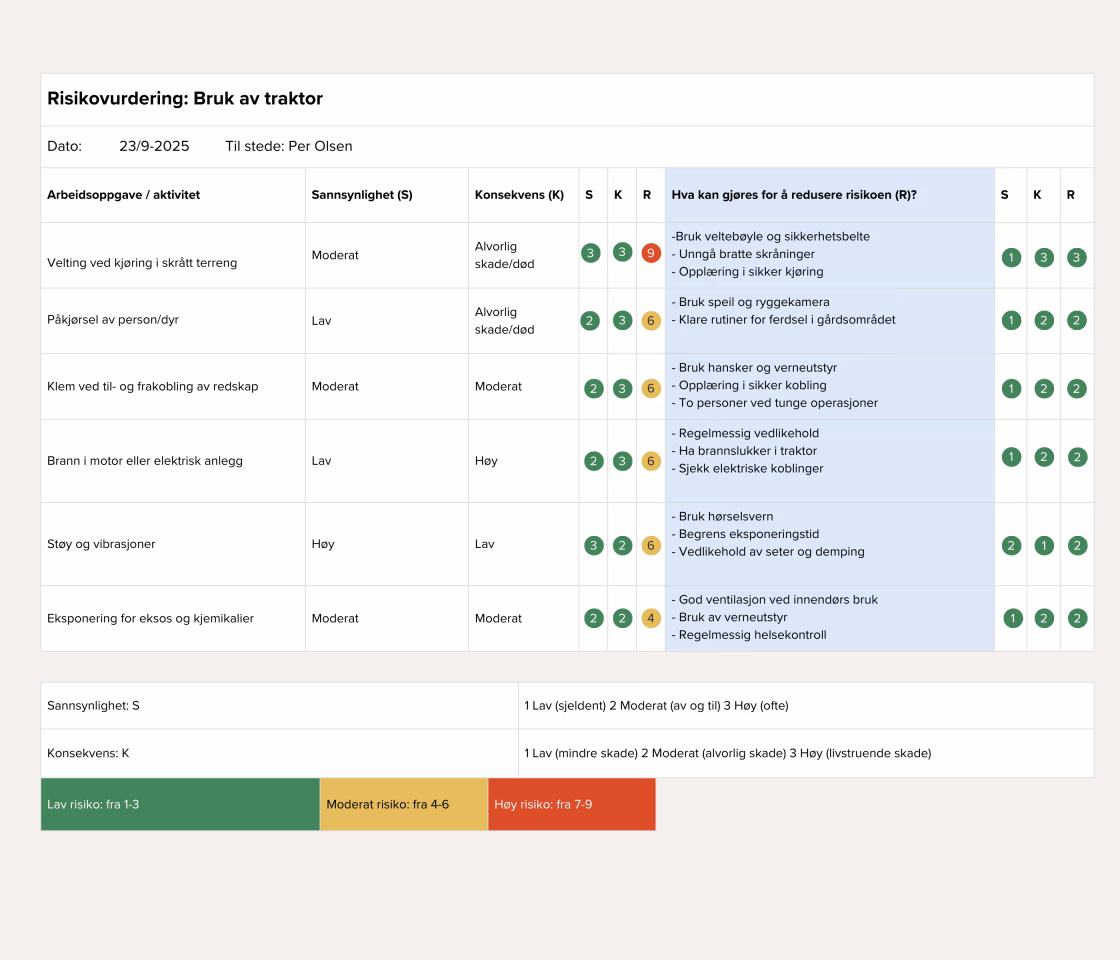This screenshot has height=960, width=1120.
Task: Click the Arbeidsoppgave / aktivitet column header
Action: [123, 195]
